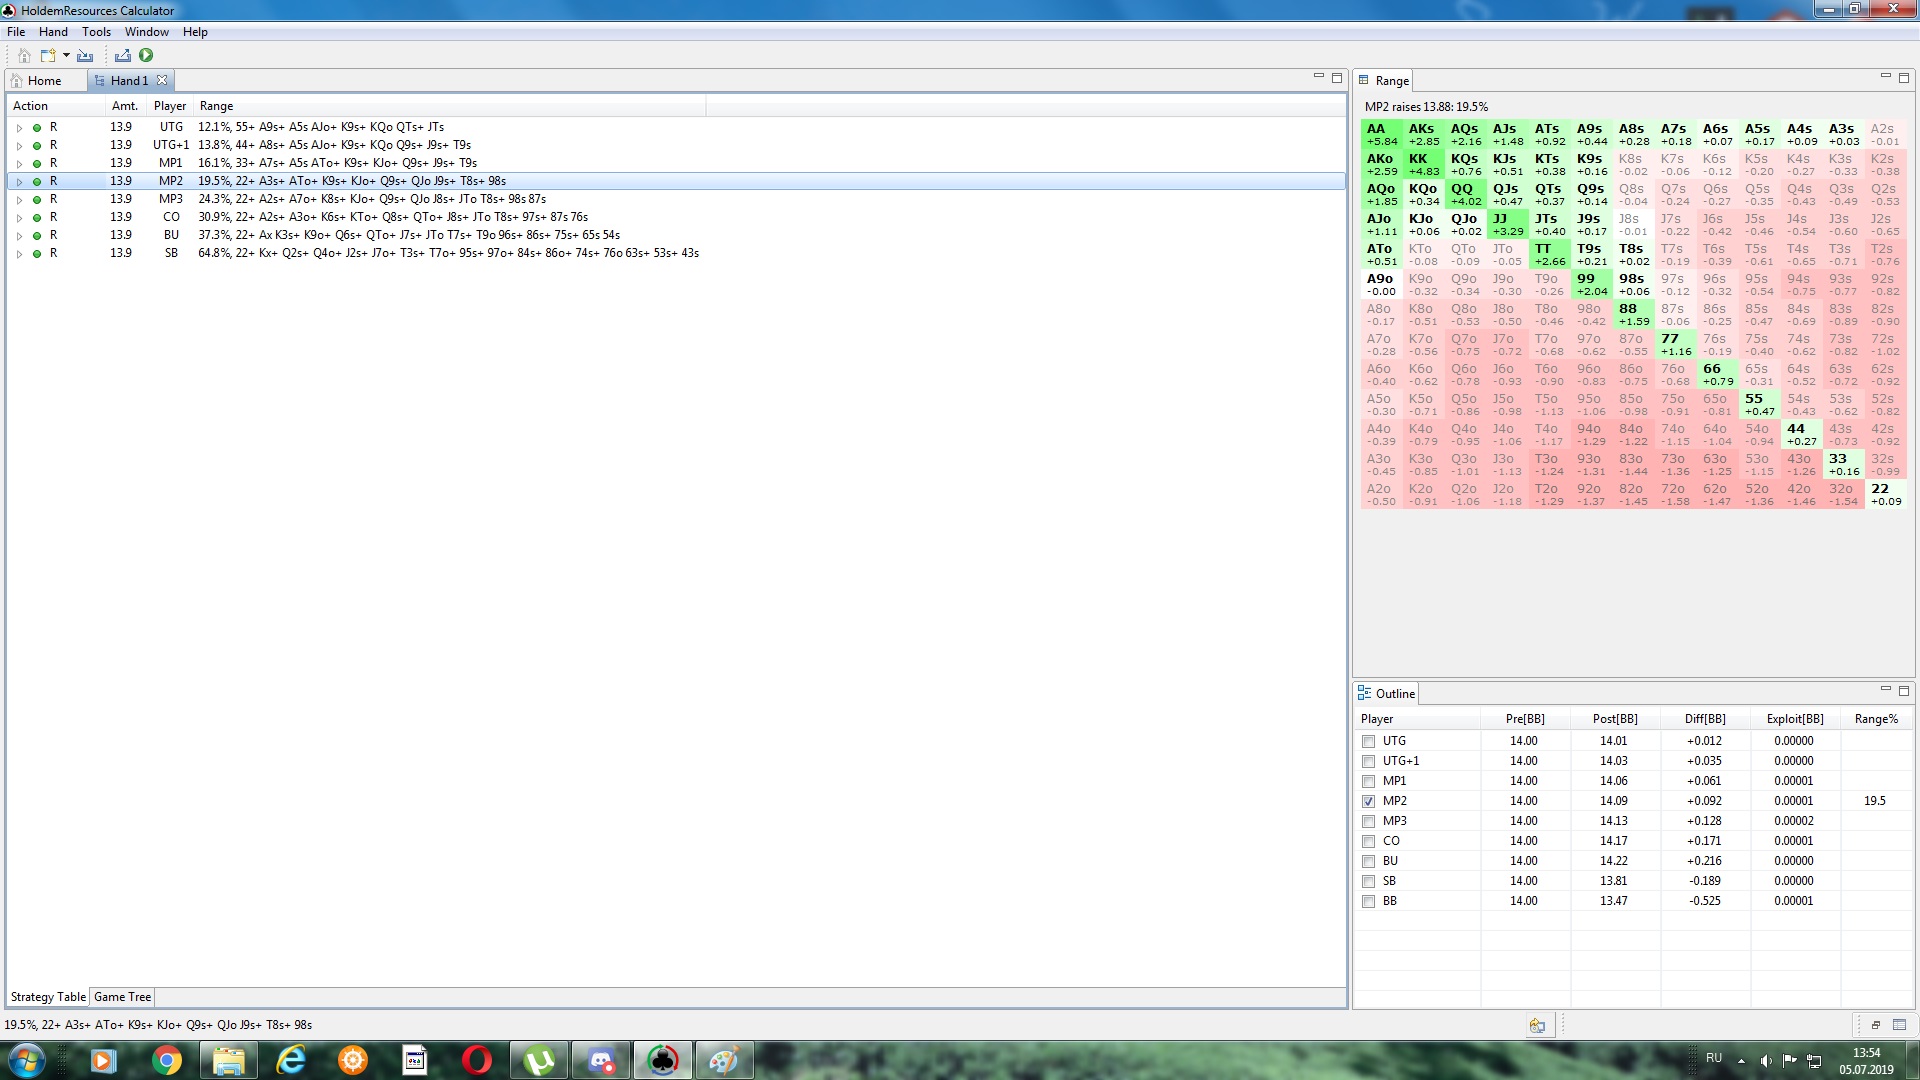
Task: Select the 72o cell in range grid
Action: click(x=1675, y=495)
